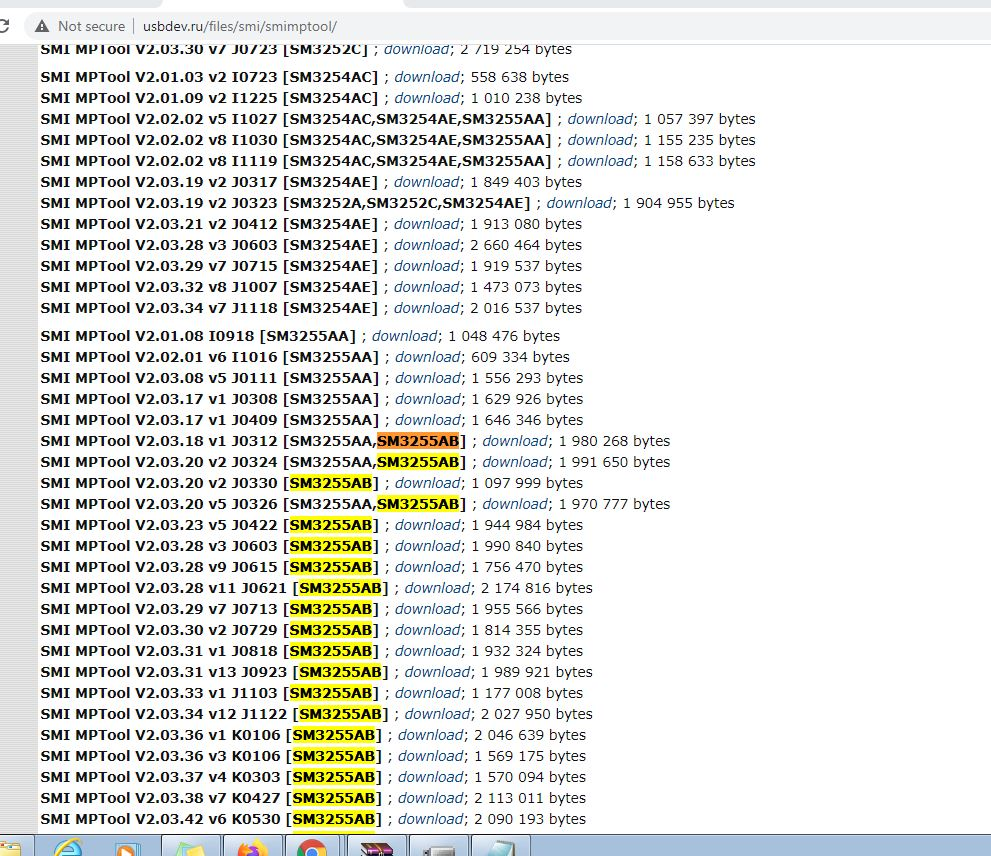Open WinRAR from the taskbar

pos(375,848)
